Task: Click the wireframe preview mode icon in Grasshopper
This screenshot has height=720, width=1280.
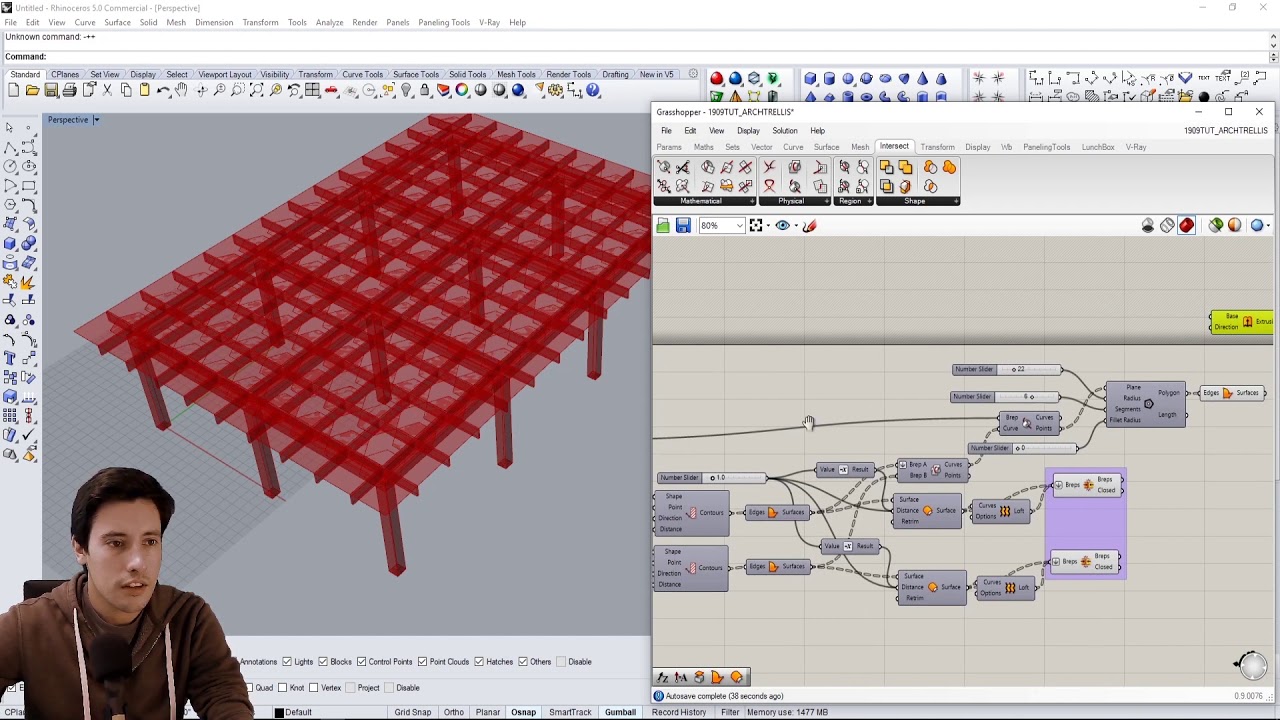Action: click(1167, 226)
